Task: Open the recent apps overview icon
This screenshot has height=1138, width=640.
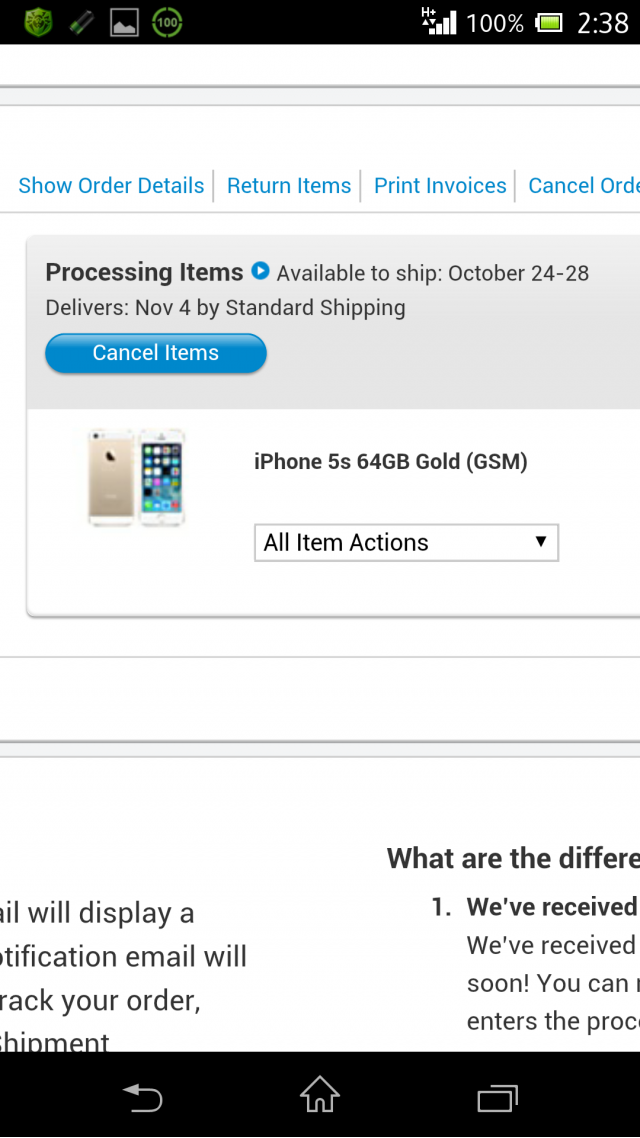Action: [x=497, y=1097]
